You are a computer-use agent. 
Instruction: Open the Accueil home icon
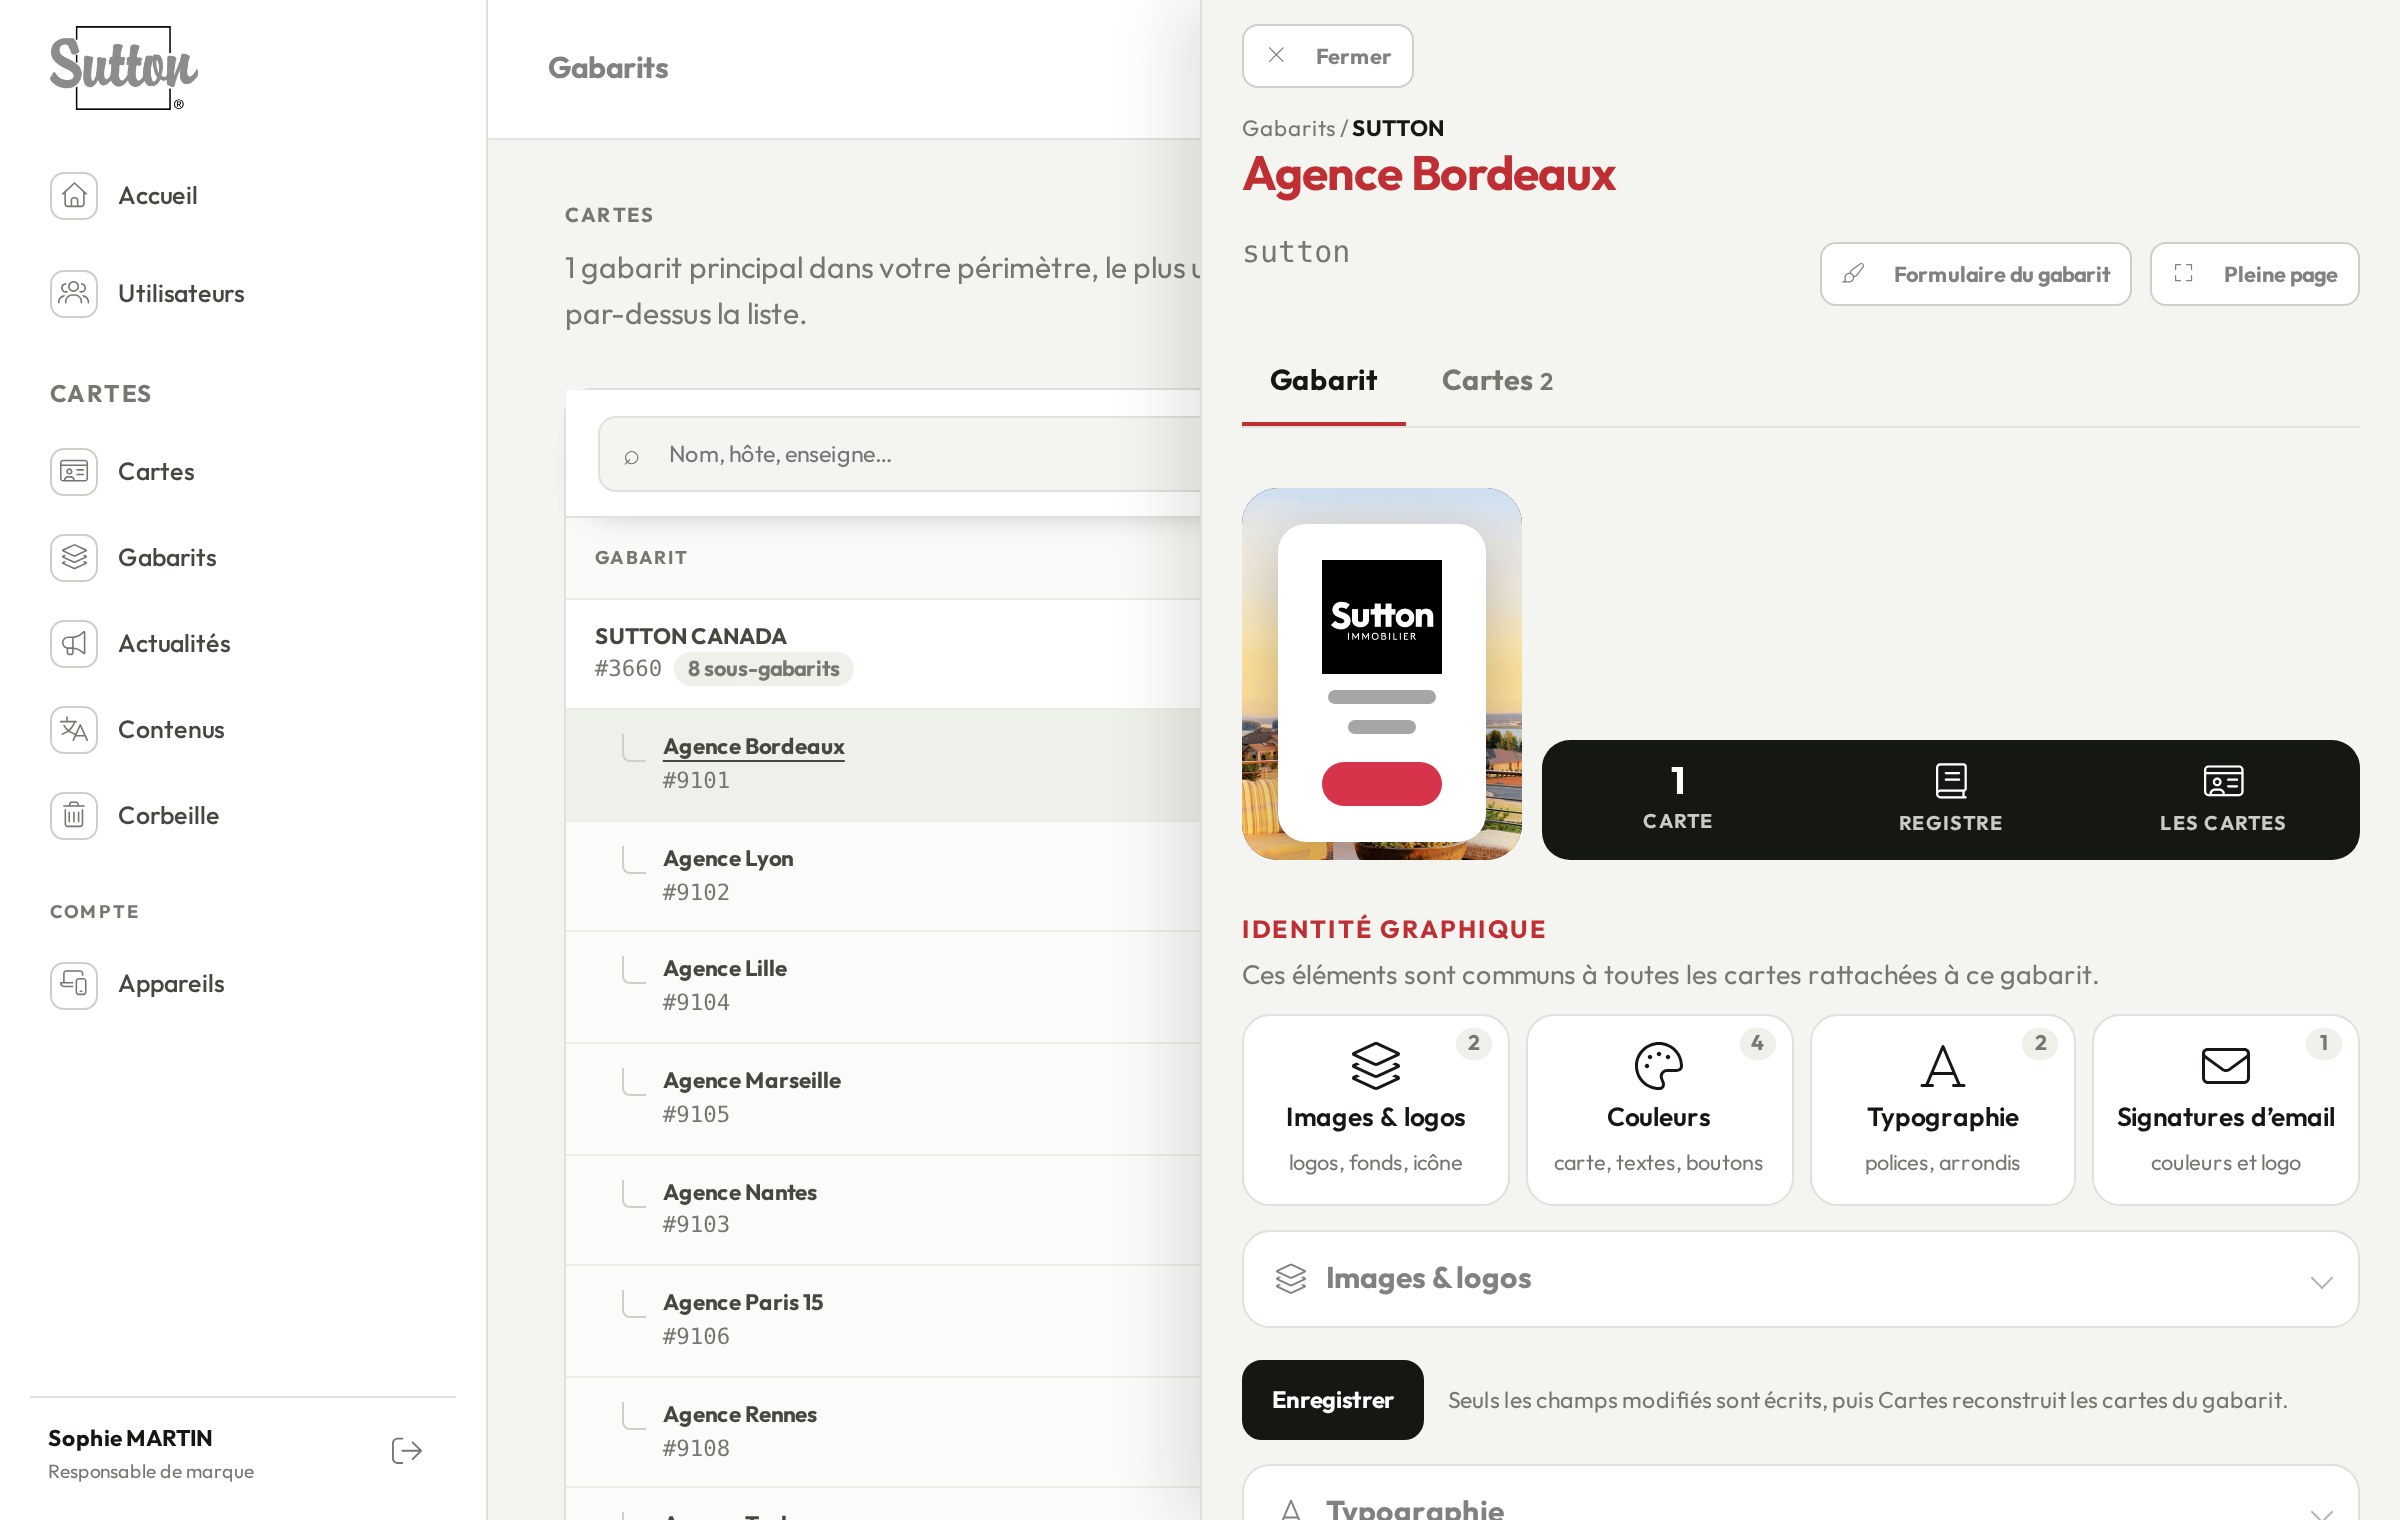pyautogui.click(x=74, y=196)
